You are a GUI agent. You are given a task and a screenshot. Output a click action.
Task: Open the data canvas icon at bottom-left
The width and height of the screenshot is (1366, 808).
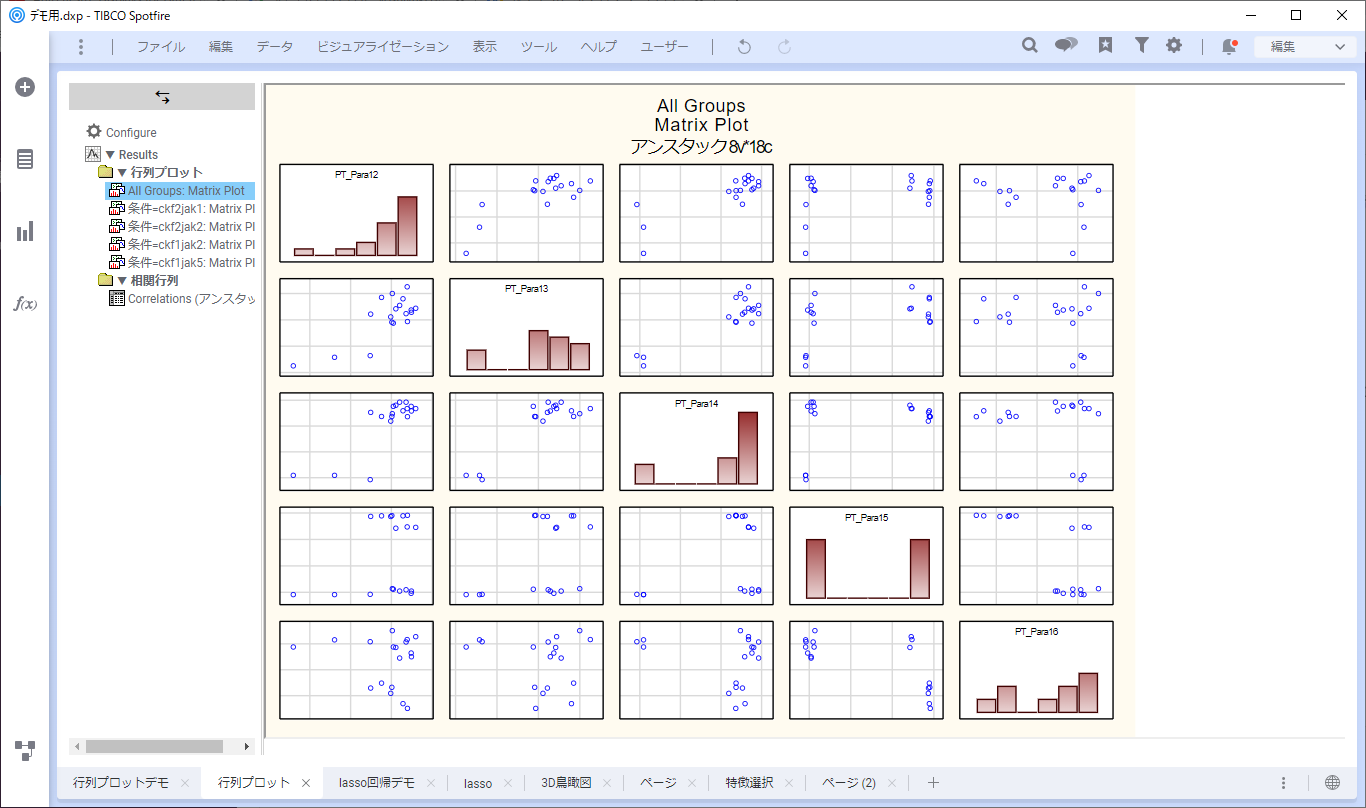[25, 750]
